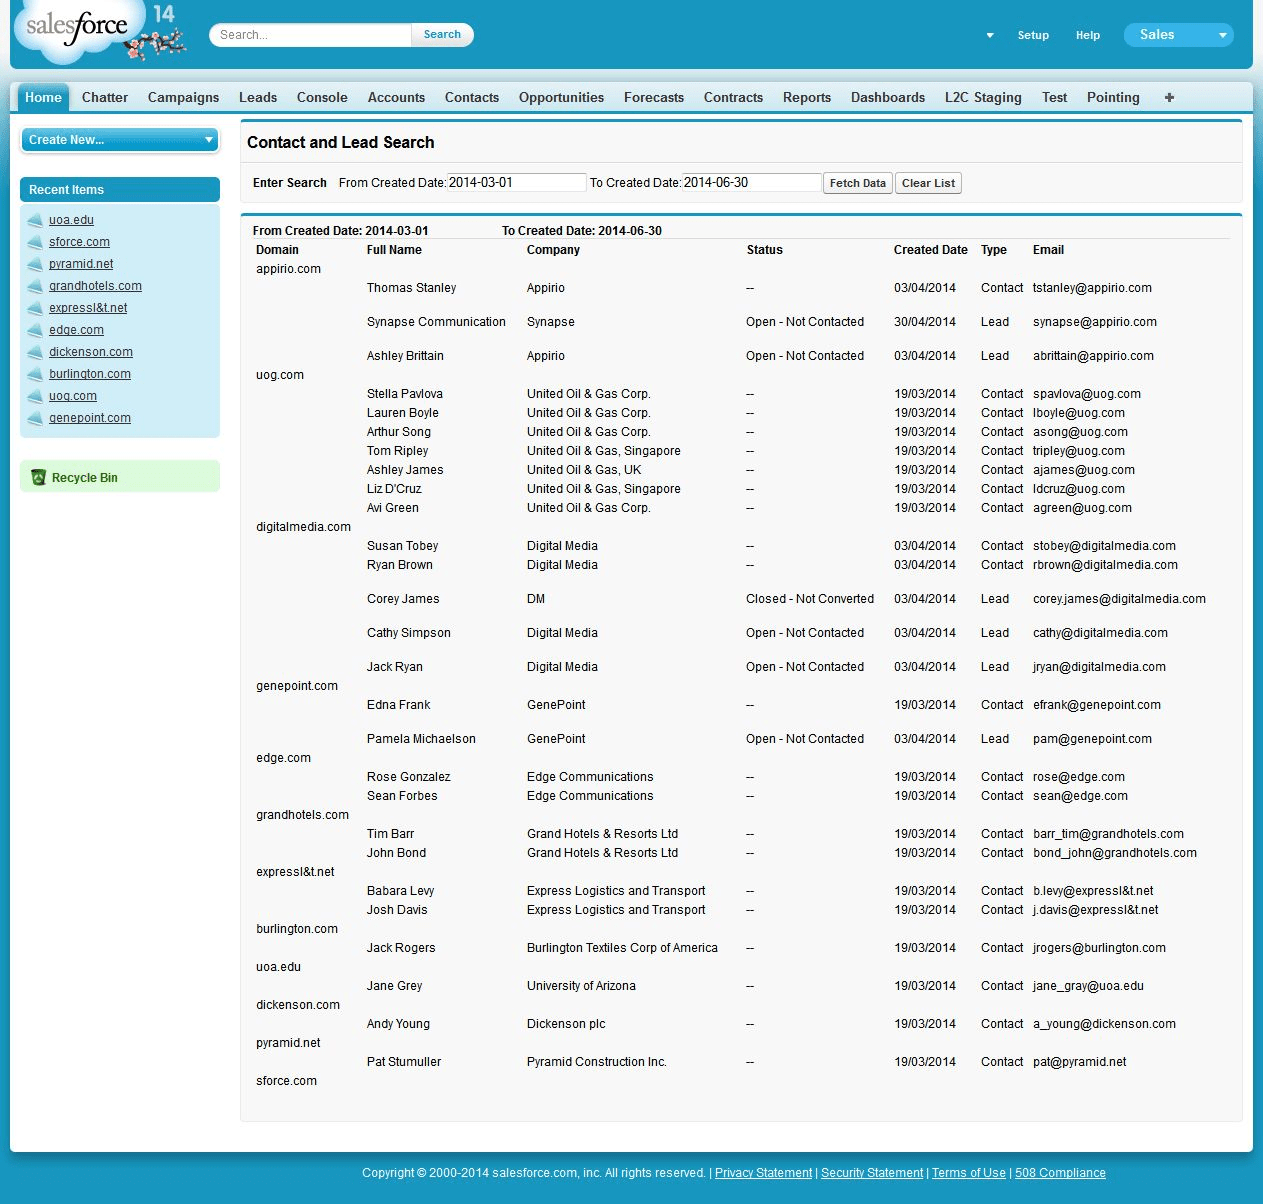Open the Terms of Use footer link
Viewport: 1263px width, 1204px height.
969,1173
